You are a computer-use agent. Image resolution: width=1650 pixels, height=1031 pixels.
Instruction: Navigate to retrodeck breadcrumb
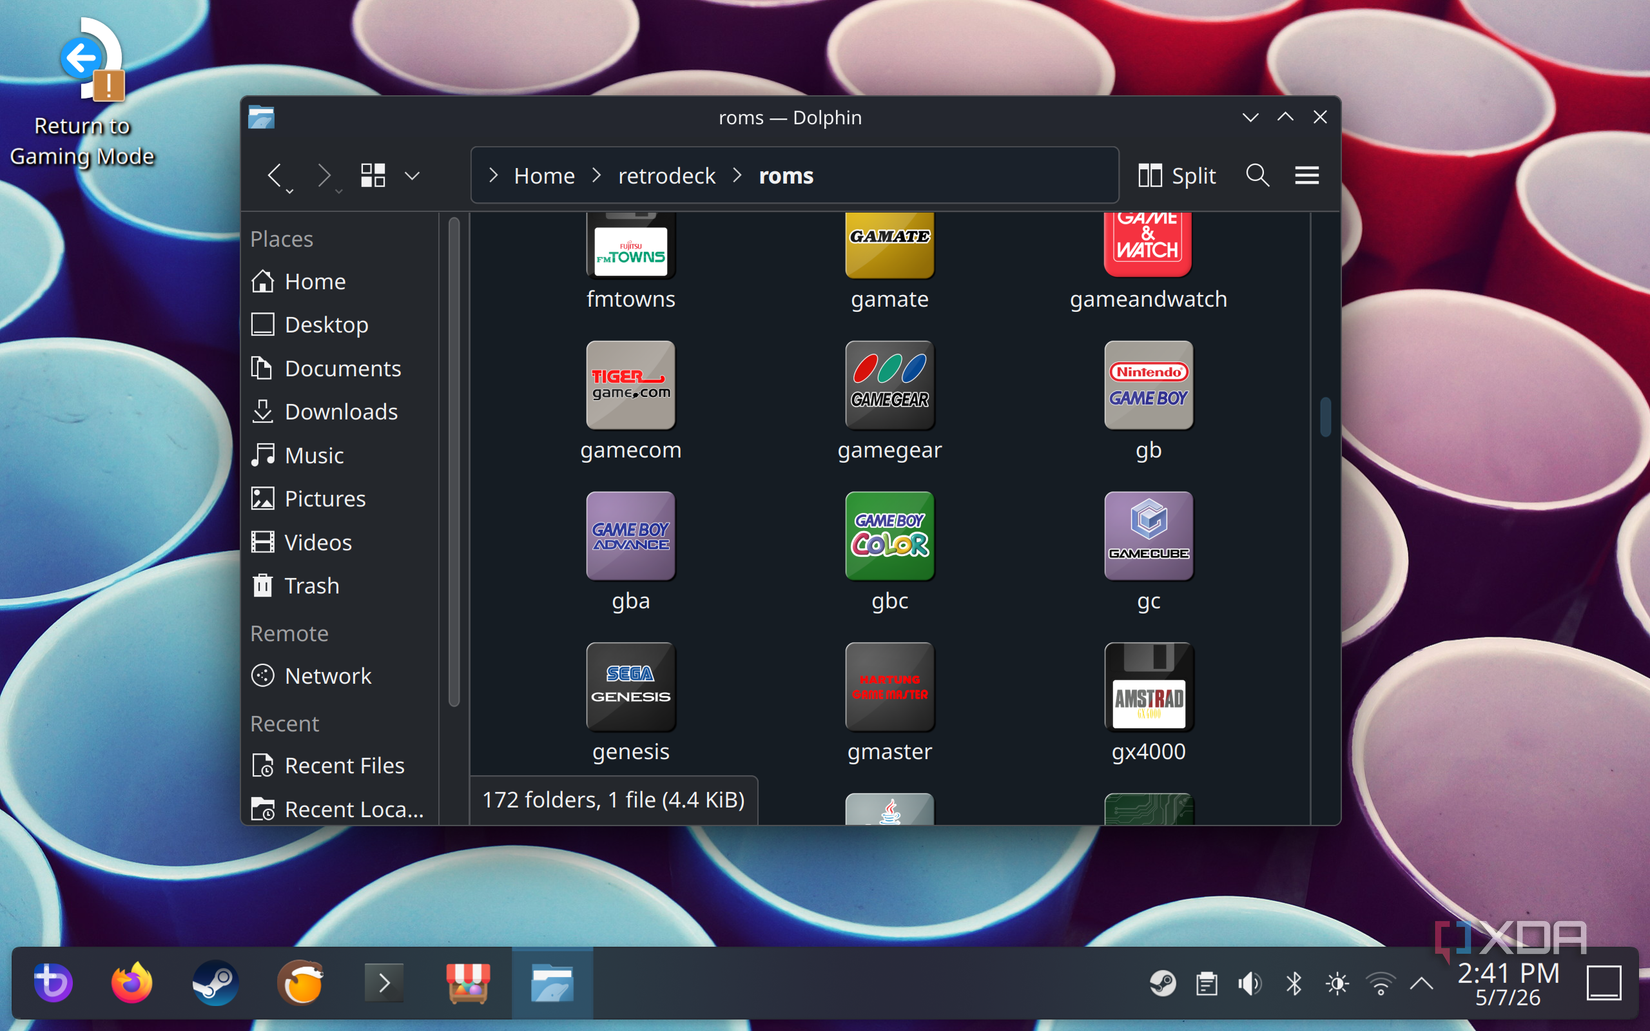666,175
